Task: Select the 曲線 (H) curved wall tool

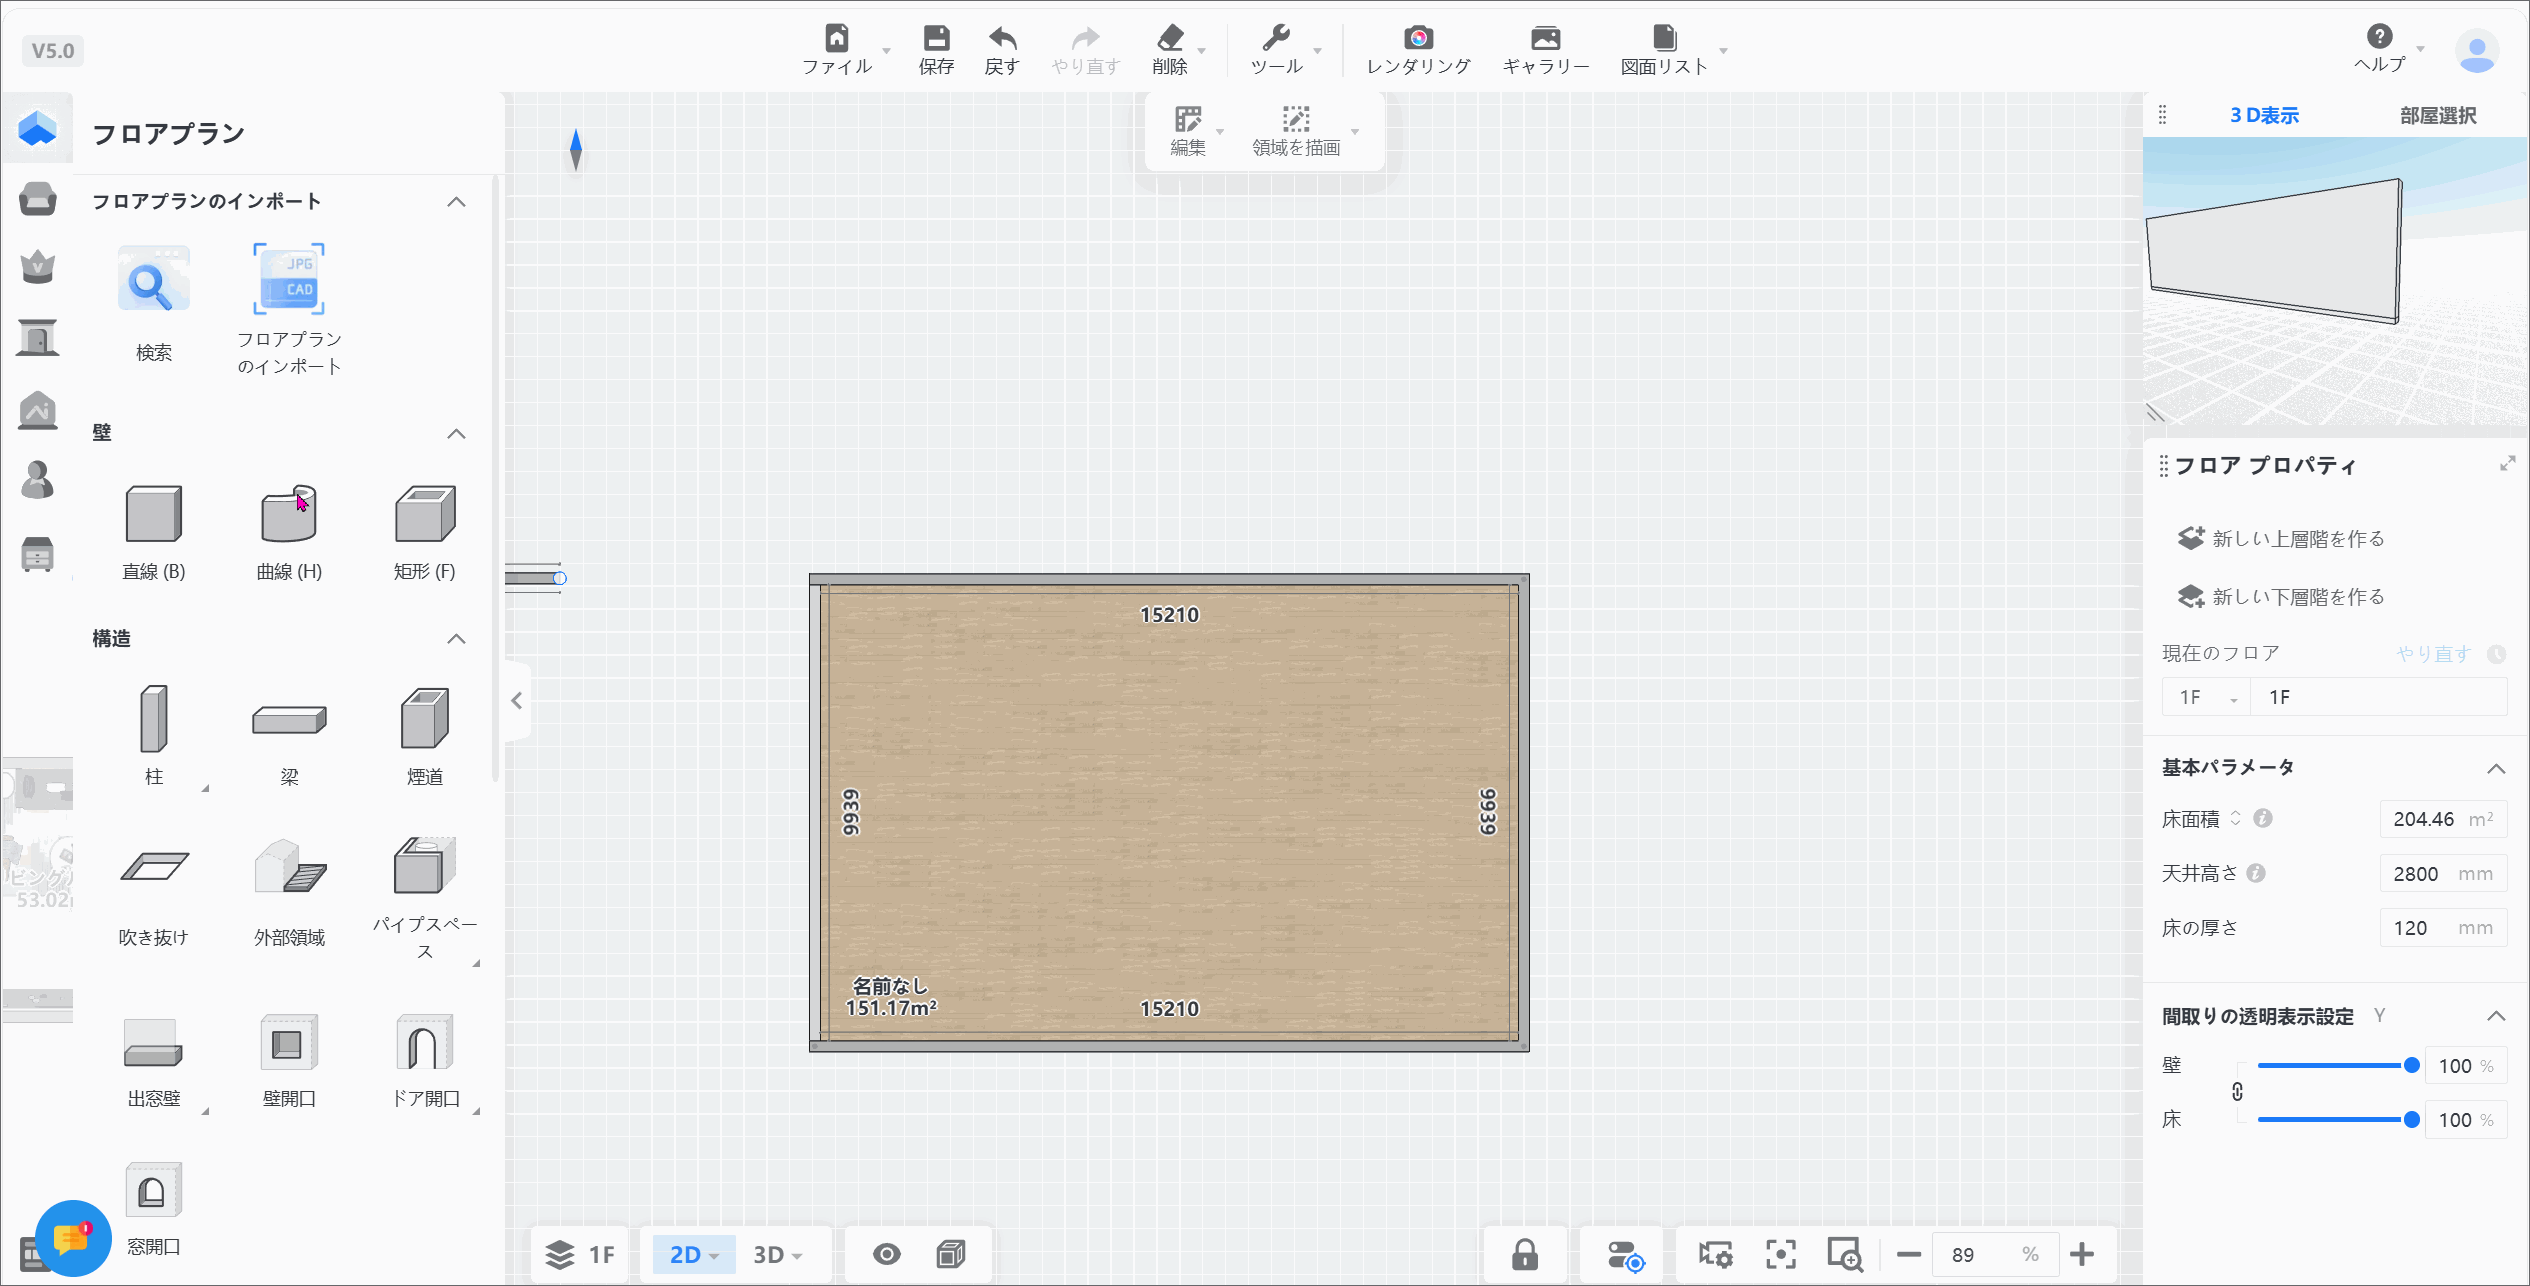Action: (289, 532)
